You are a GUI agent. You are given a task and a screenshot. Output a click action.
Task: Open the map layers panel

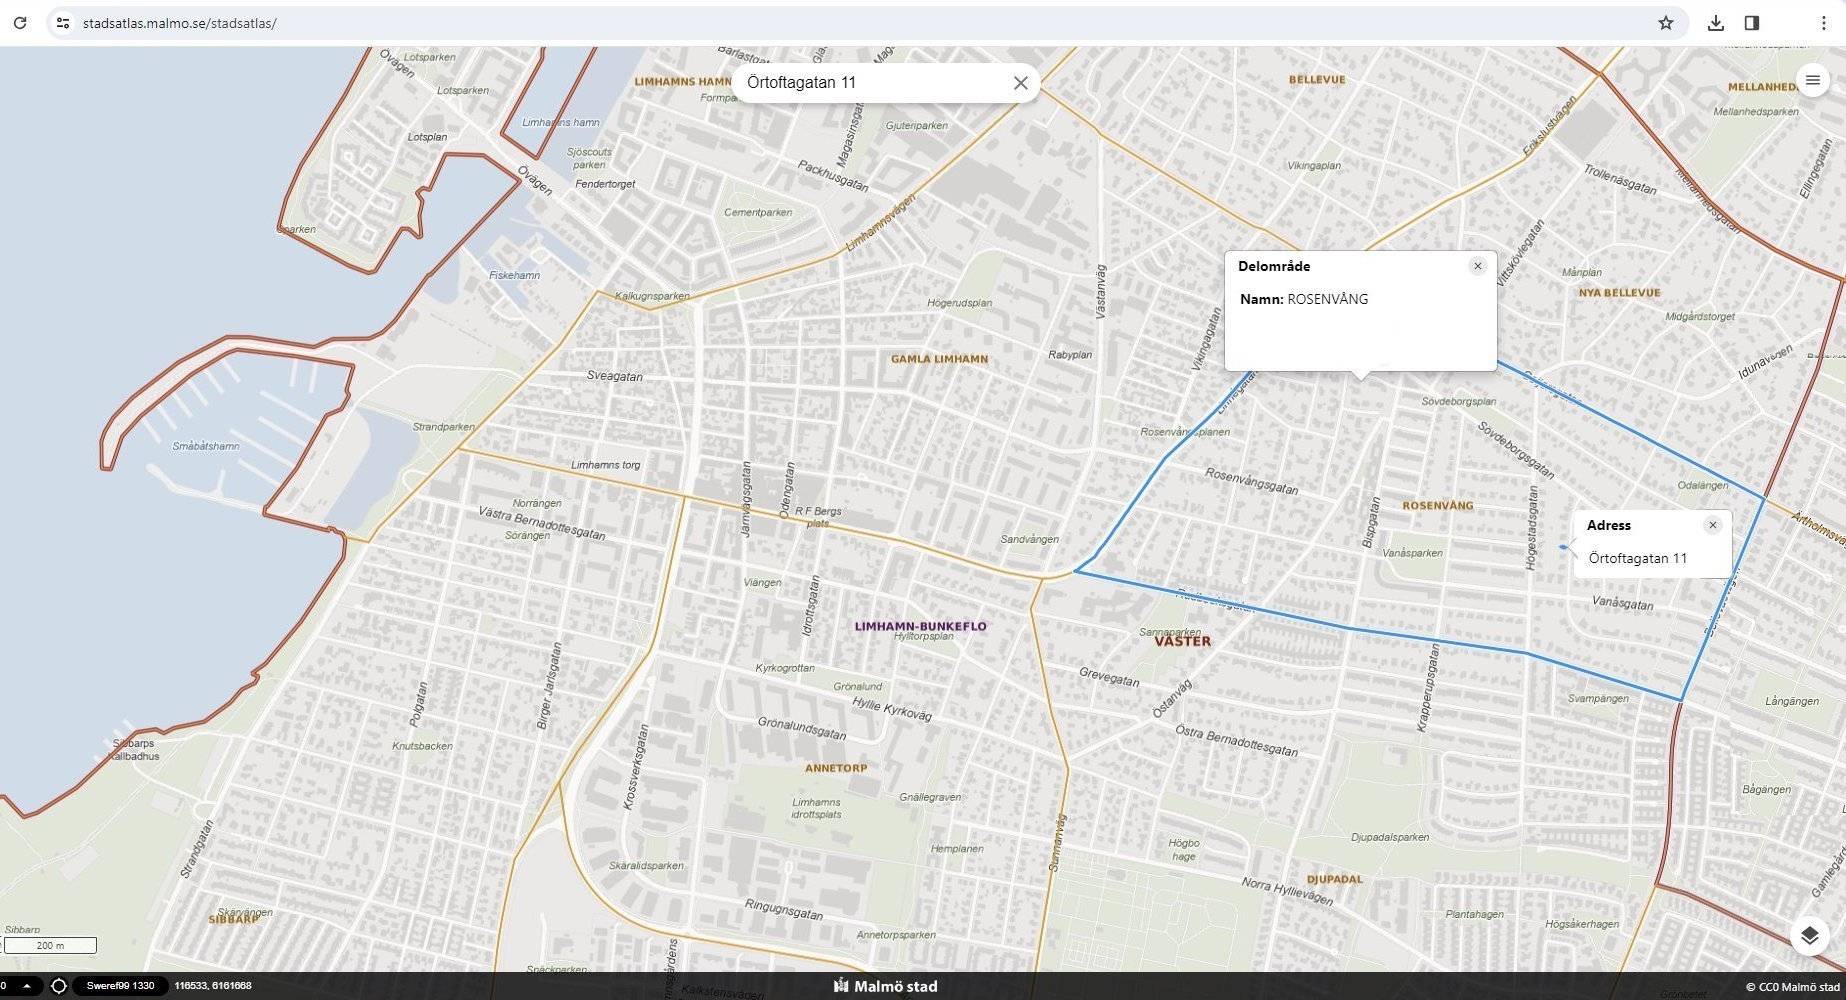(x=1809, y=936)
